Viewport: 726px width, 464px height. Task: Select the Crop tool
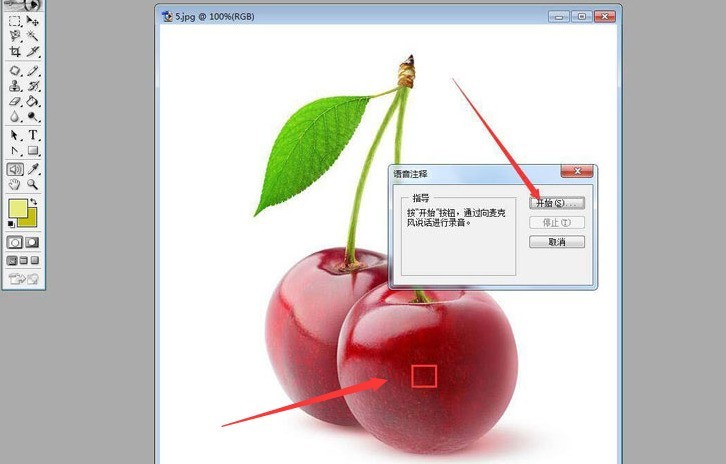tap(15, 51)
